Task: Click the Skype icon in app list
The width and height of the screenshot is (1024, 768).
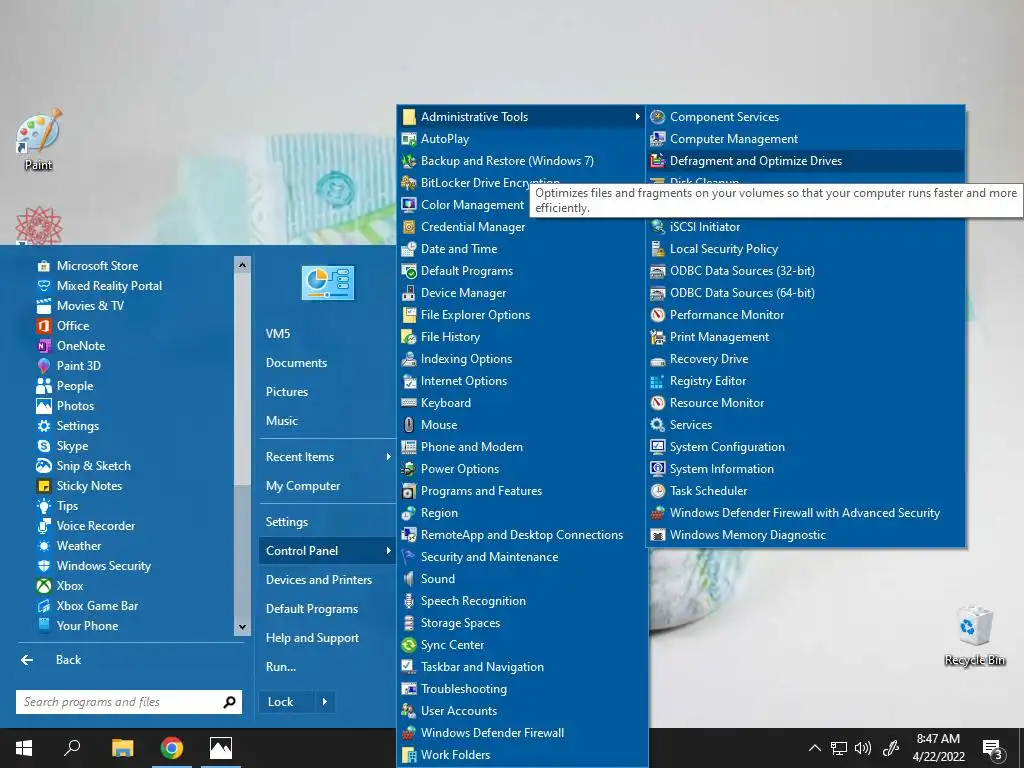Action: [x=44, y=445]
